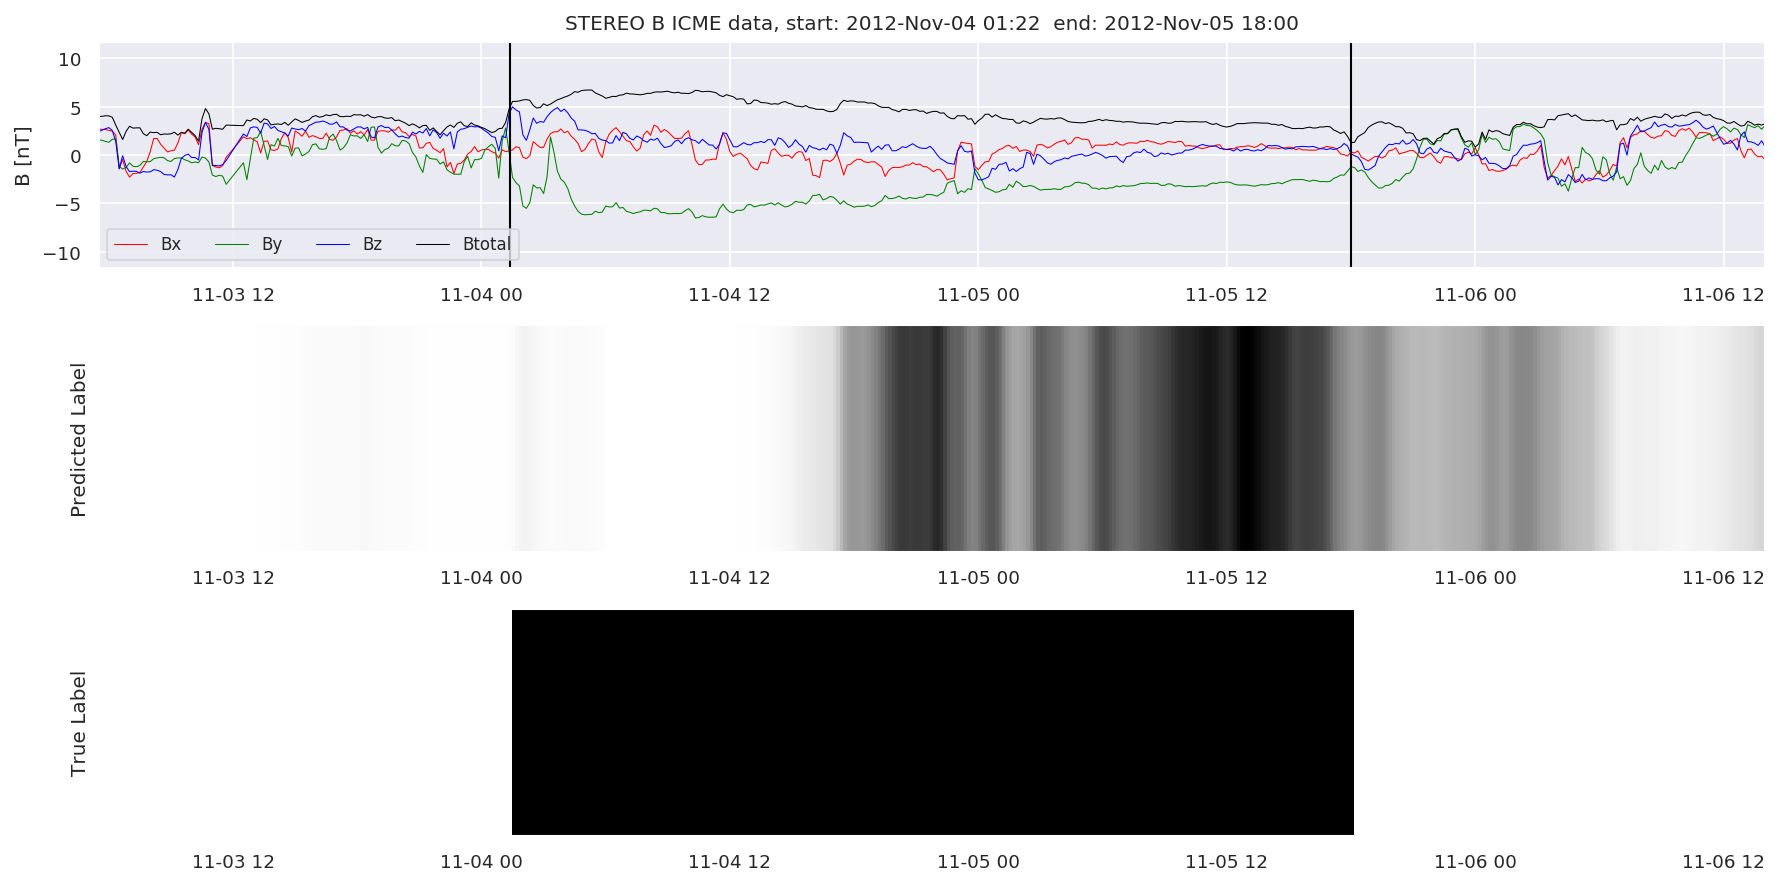Click the y-axis tick label '−5'
The height and width of the screenshot is (886, 1780).
[x=68, y=205]
